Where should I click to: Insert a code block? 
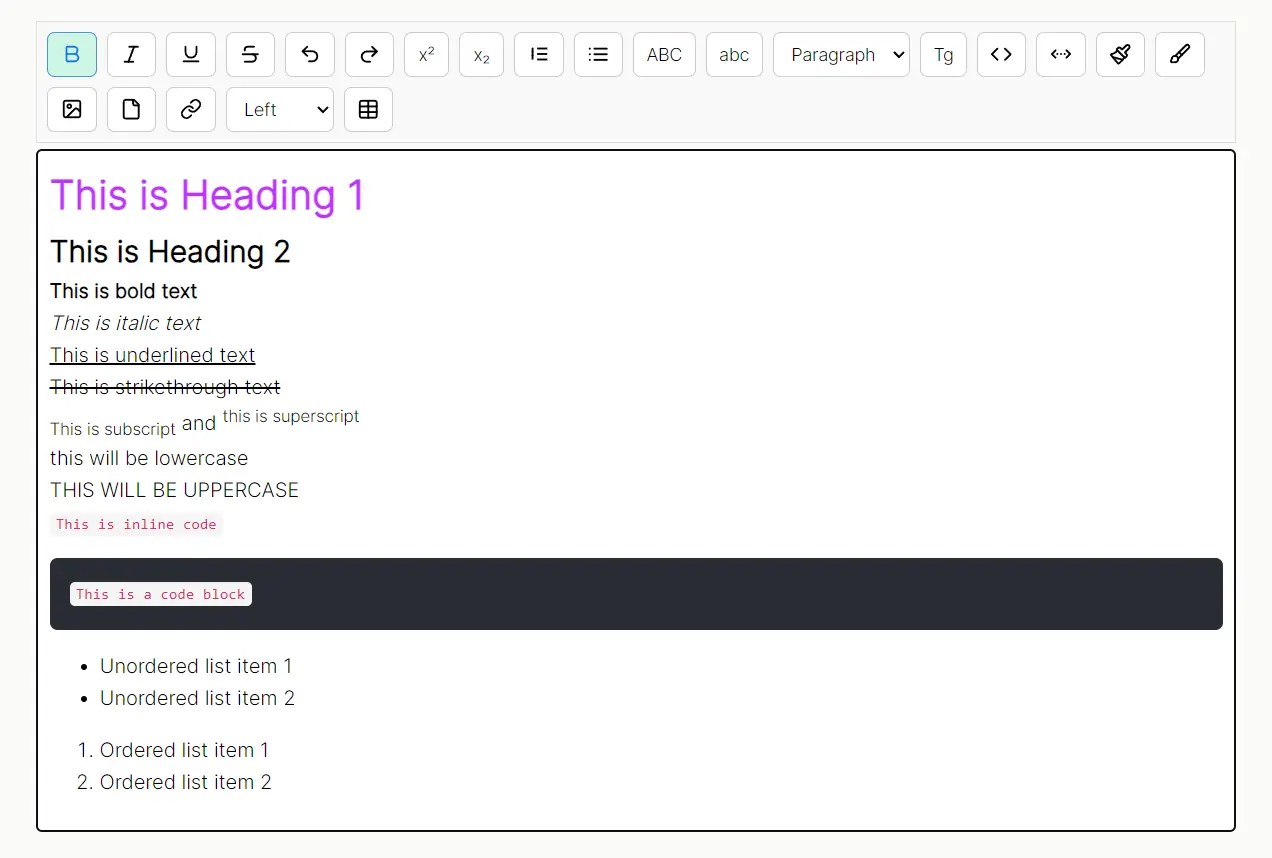pyautogui.click(x=1061, y=55)
